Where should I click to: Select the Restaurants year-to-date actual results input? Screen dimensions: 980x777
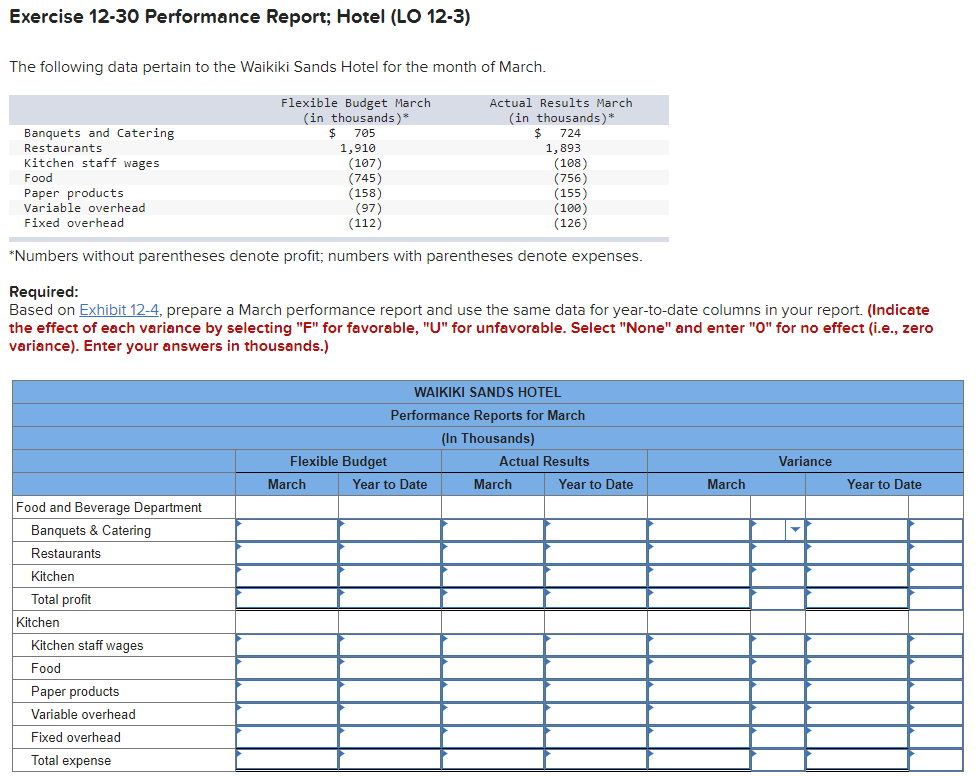pyautogui.click(x=597, y=553)
